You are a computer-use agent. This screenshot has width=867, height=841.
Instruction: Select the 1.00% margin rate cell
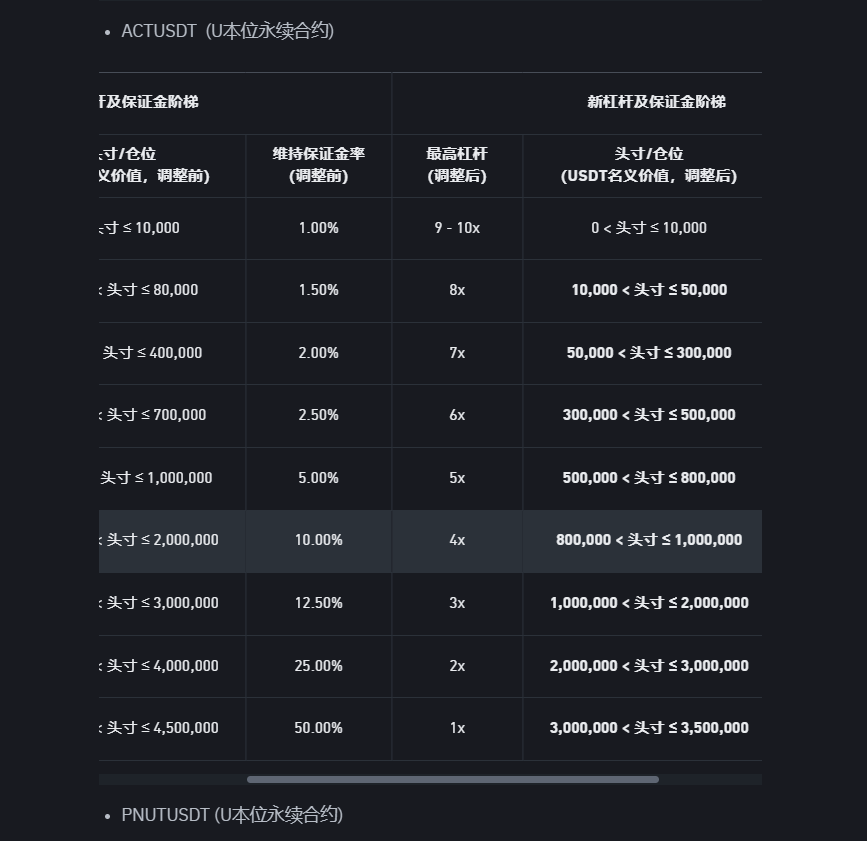click(x=318, y=228)
